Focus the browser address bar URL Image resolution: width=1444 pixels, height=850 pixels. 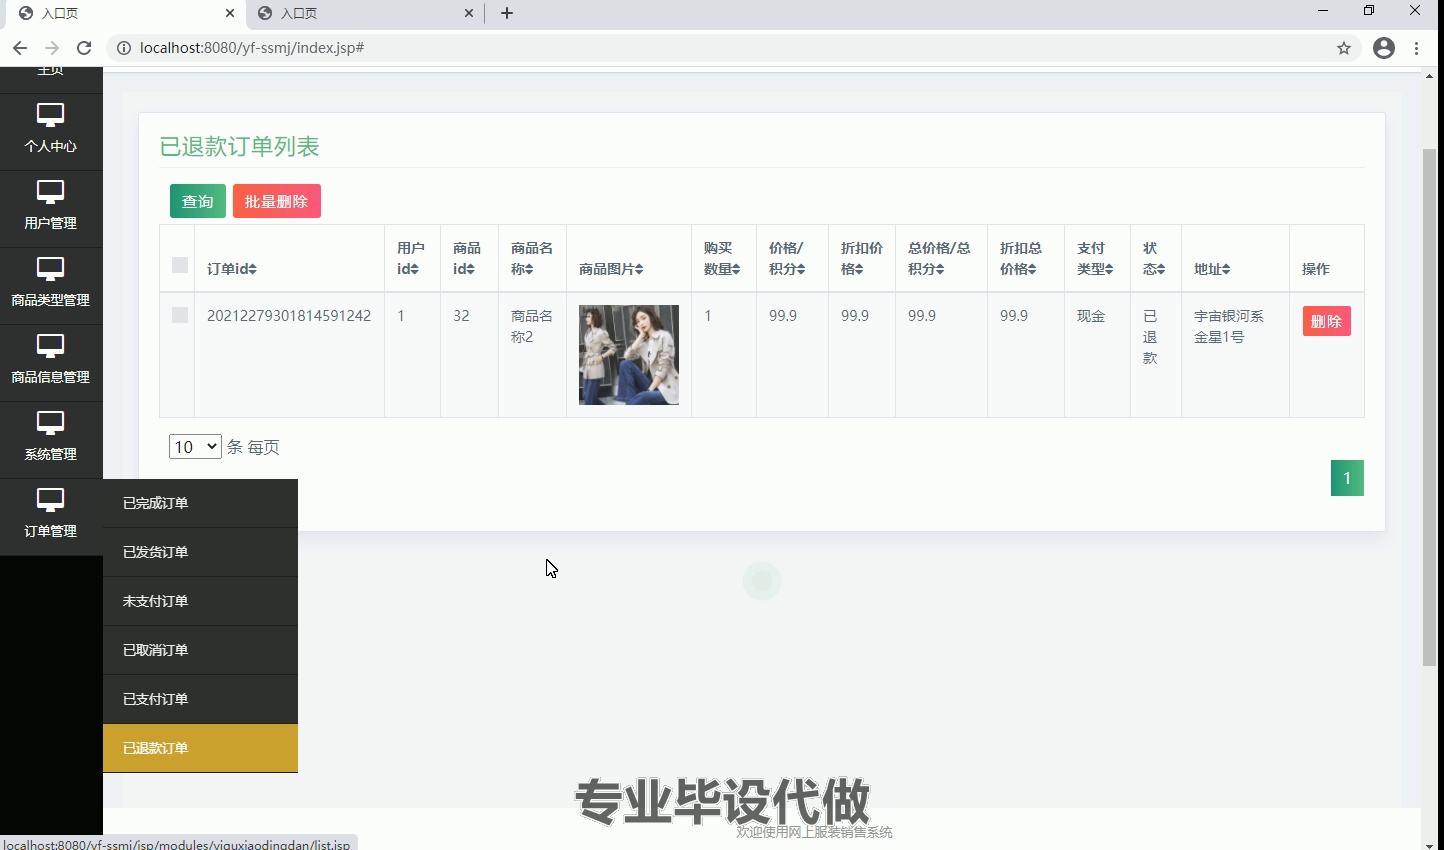(252, 48)
